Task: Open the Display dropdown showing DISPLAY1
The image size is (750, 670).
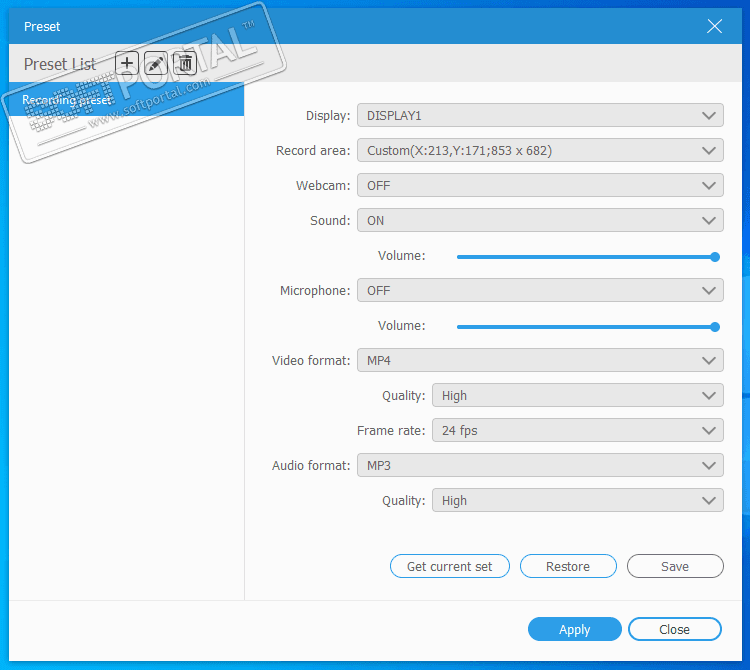Action: pos(540,115)
